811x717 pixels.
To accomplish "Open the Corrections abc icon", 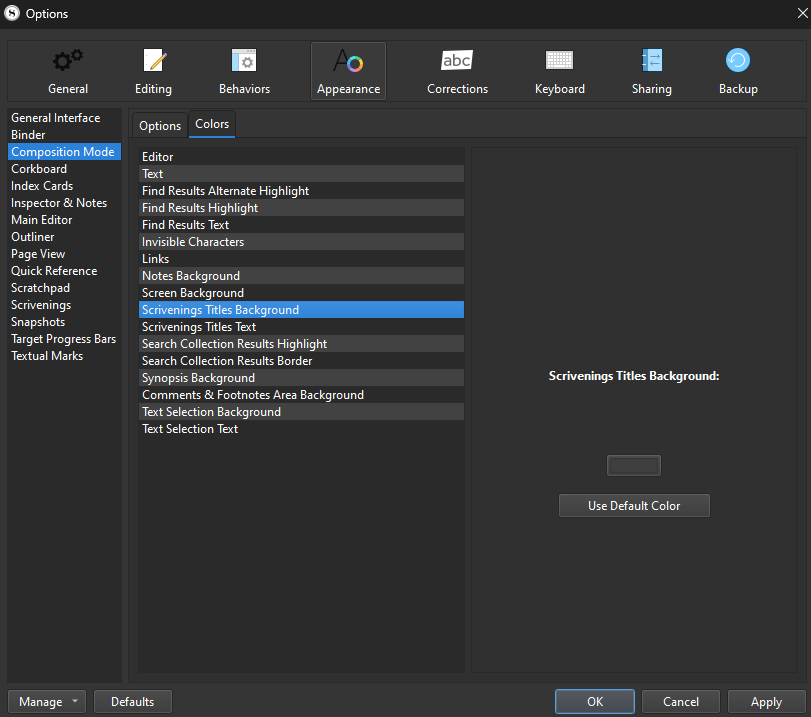I will (x=457, y=60).
